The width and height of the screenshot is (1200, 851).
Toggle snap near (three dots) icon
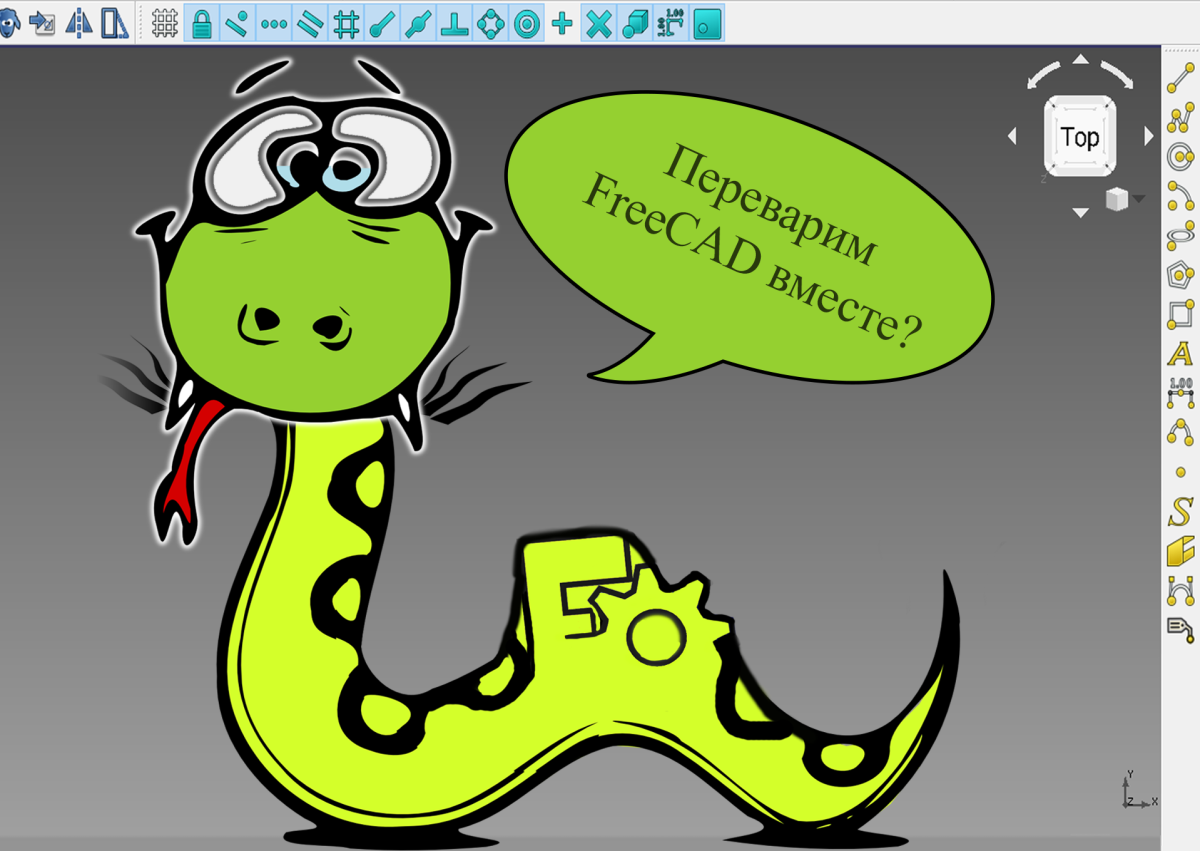pos(273,22)
